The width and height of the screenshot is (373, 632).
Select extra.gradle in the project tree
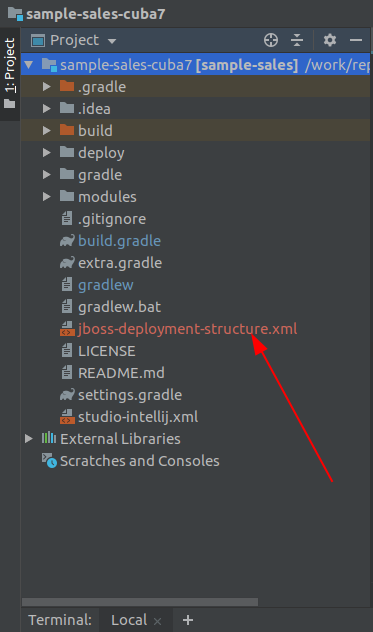coord(120,263)
